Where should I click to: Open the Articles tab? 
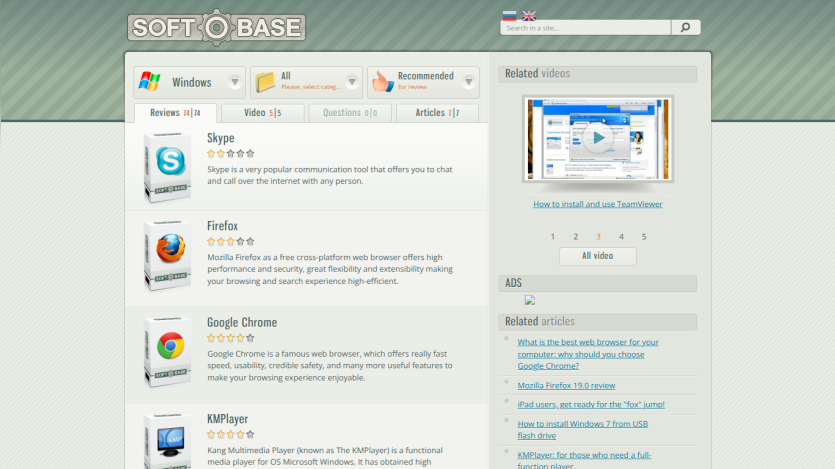point(437,113)
